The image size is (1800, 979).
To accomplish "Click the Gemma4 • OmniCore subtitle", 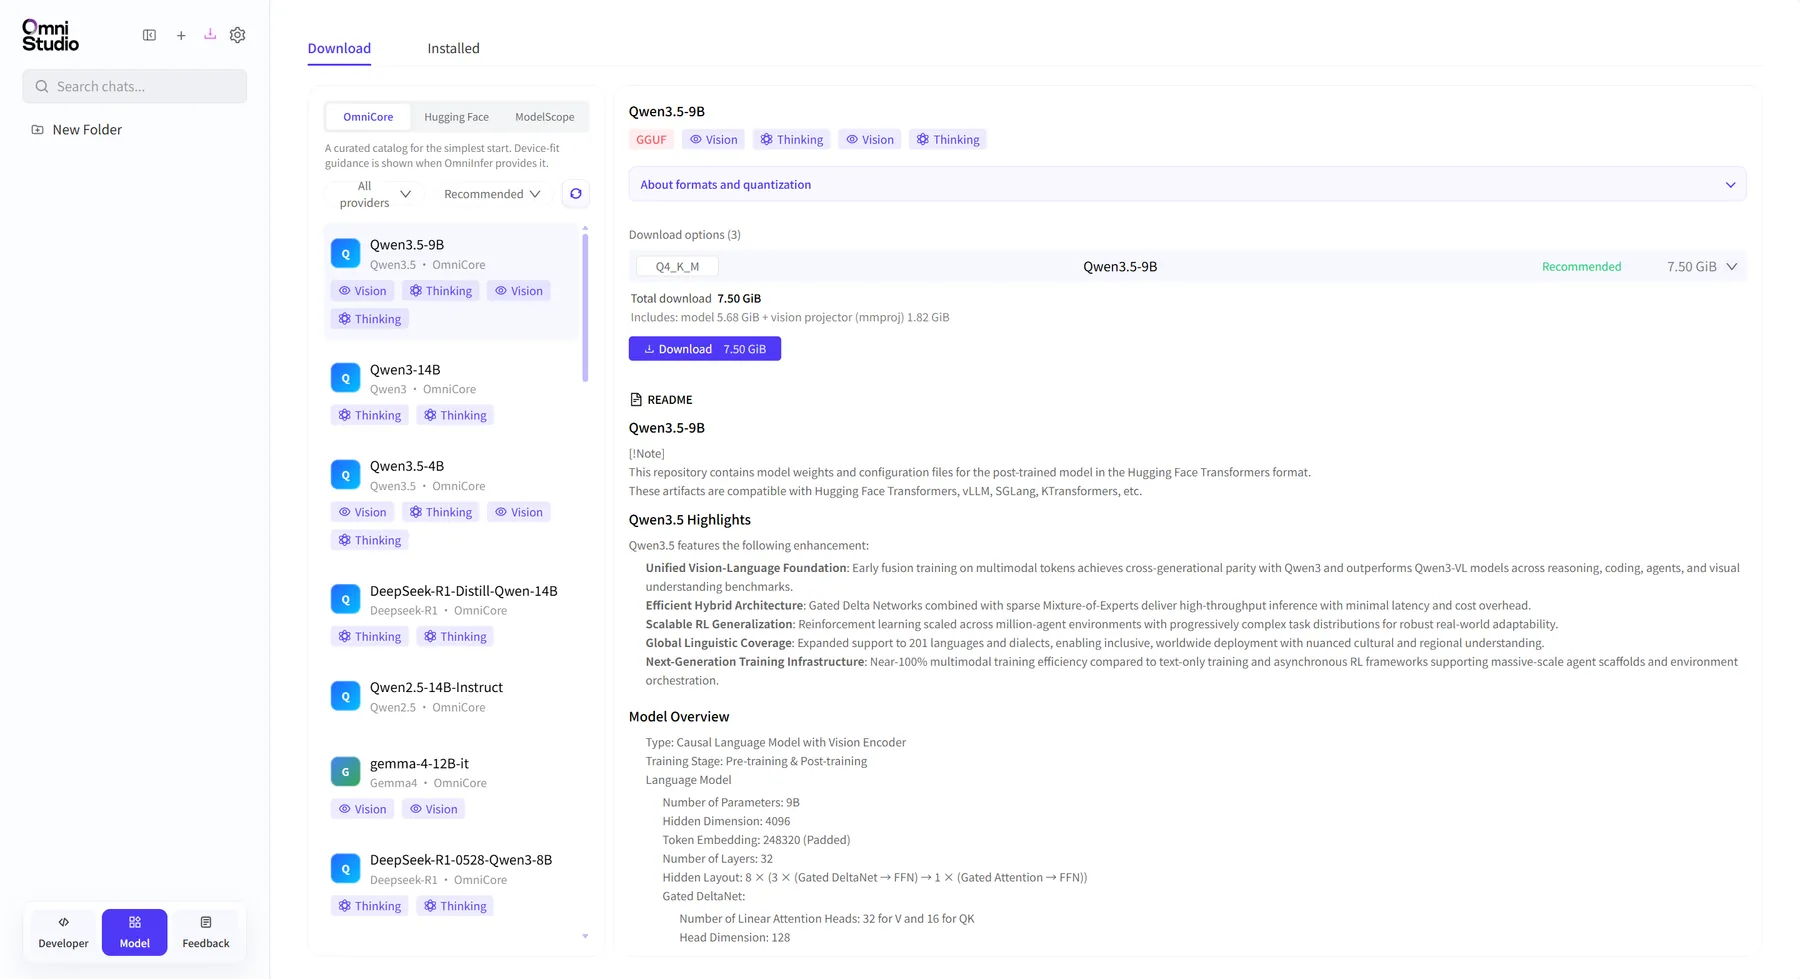I will click(428, 784).
